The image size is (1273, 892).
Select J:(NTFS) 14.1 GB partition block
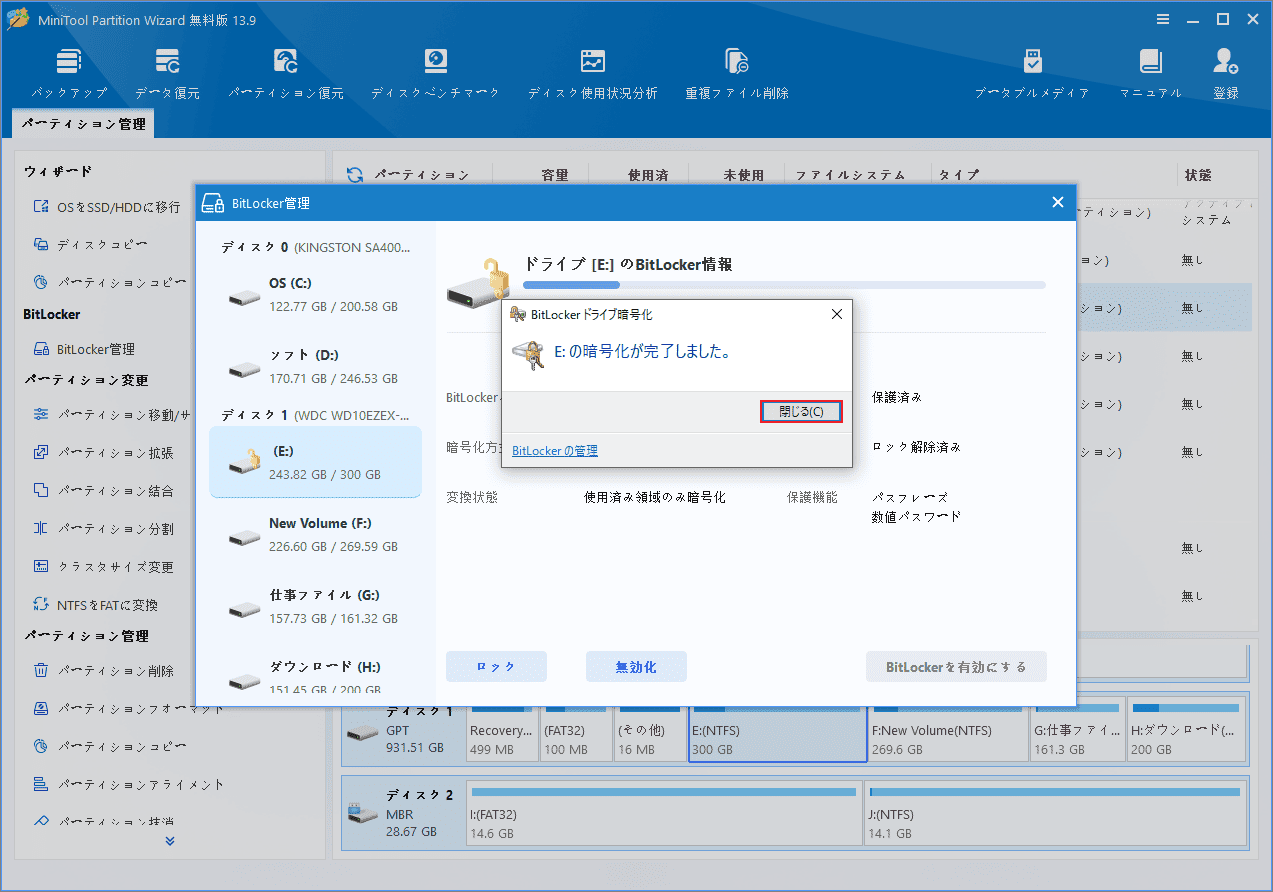(x=1054, y=815)
